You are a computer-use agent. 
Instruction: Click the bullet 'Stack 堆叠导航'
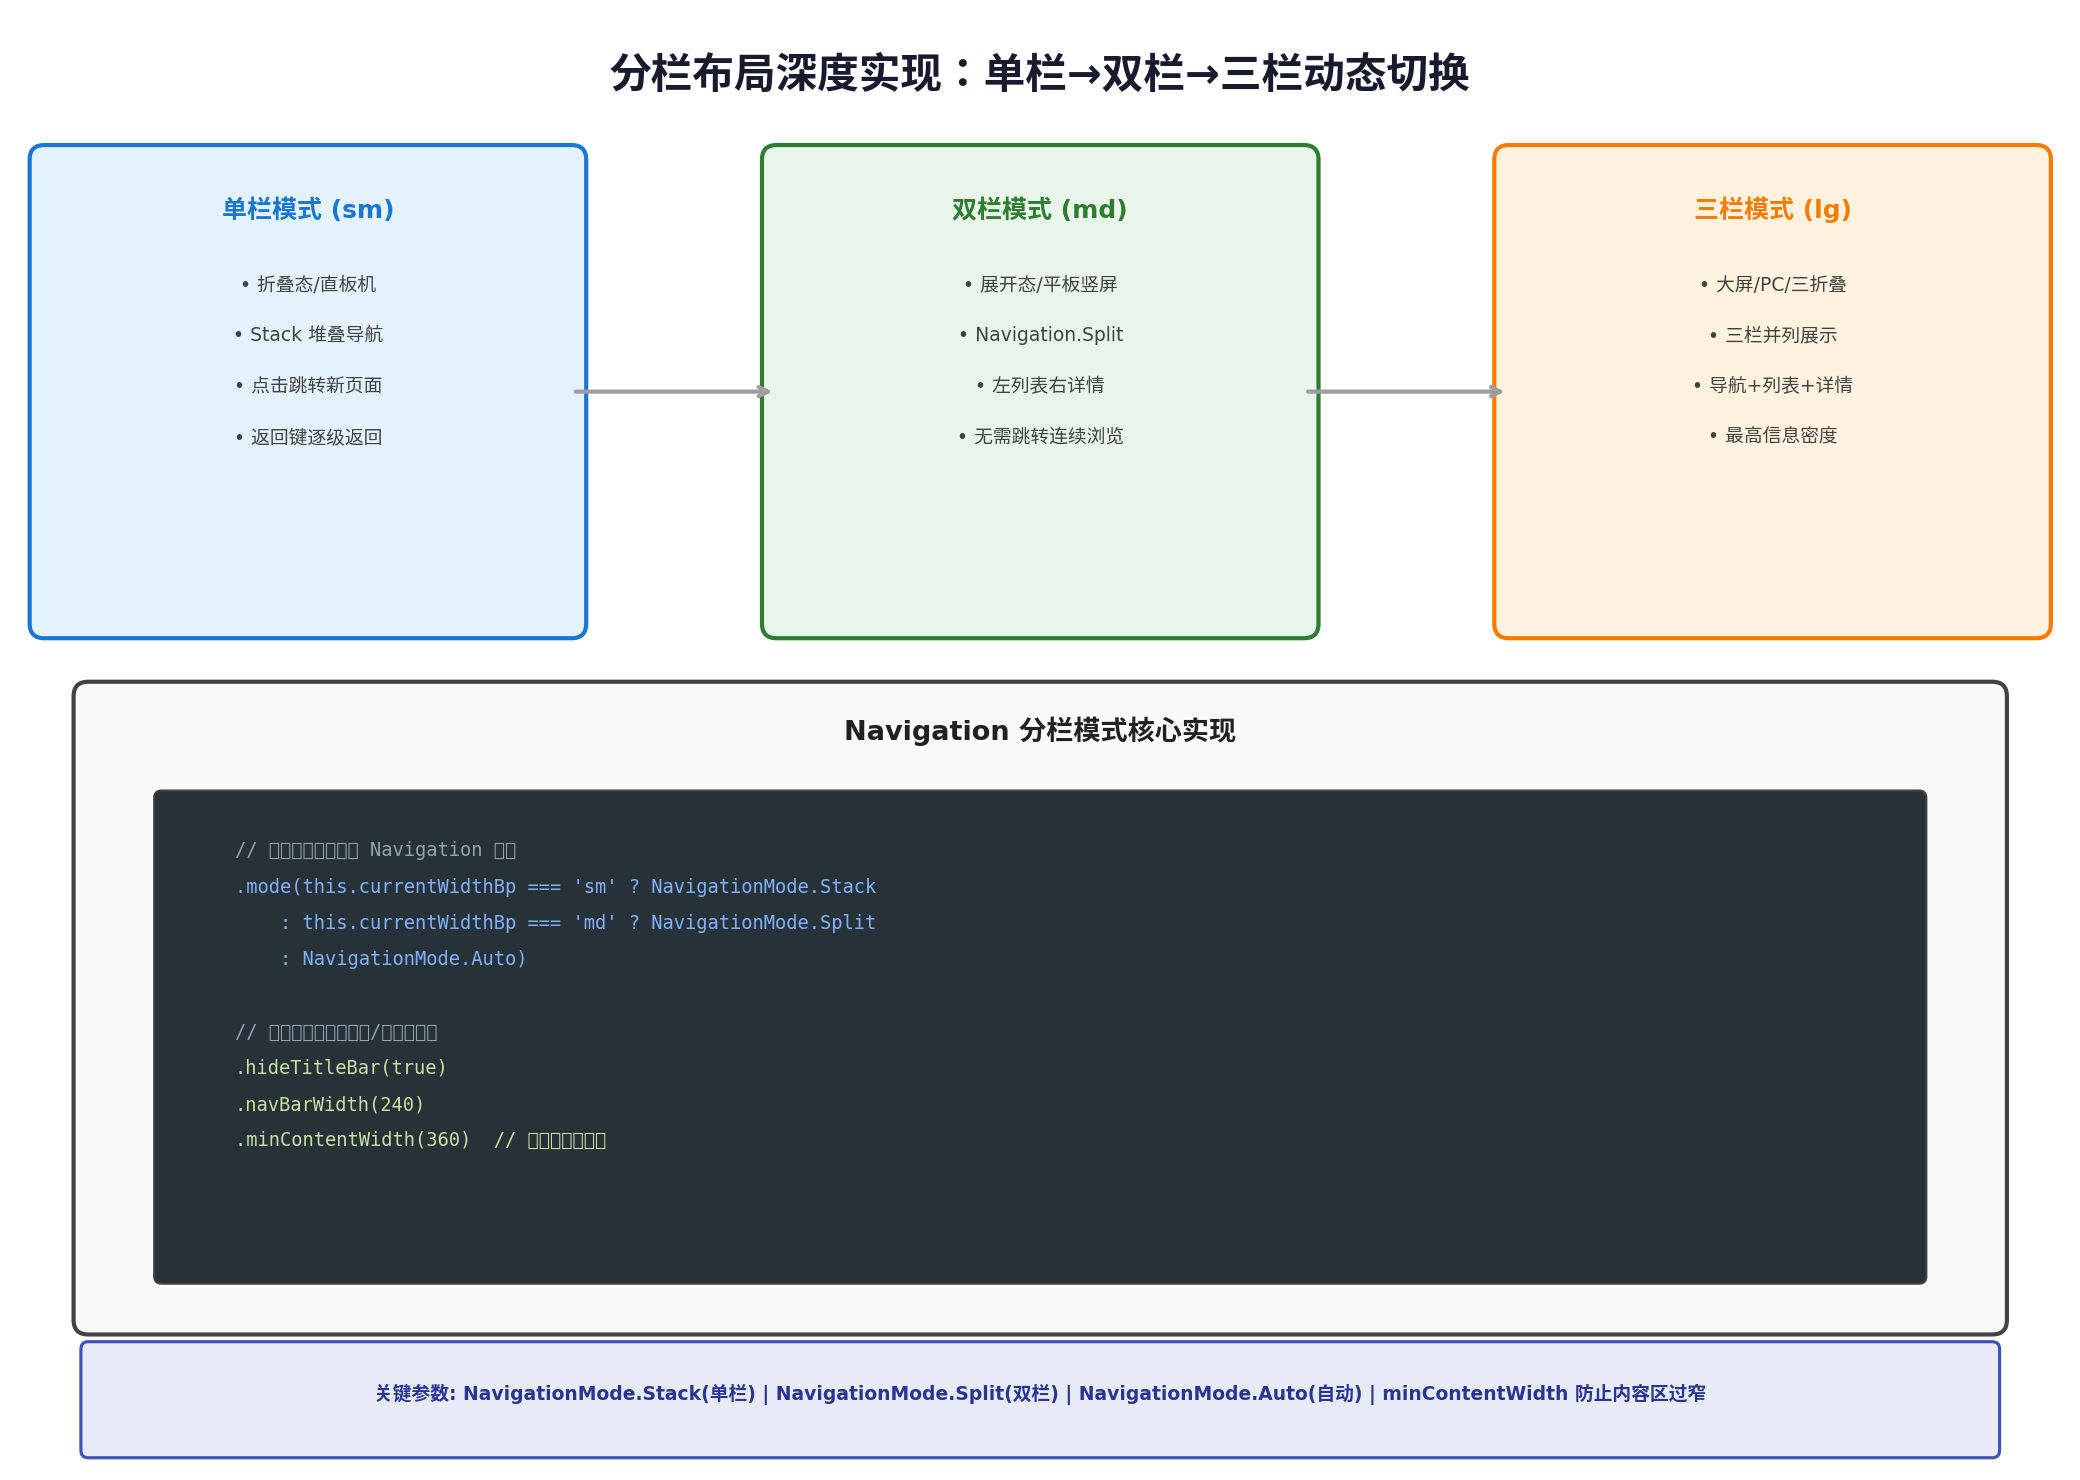click(308, 334)
